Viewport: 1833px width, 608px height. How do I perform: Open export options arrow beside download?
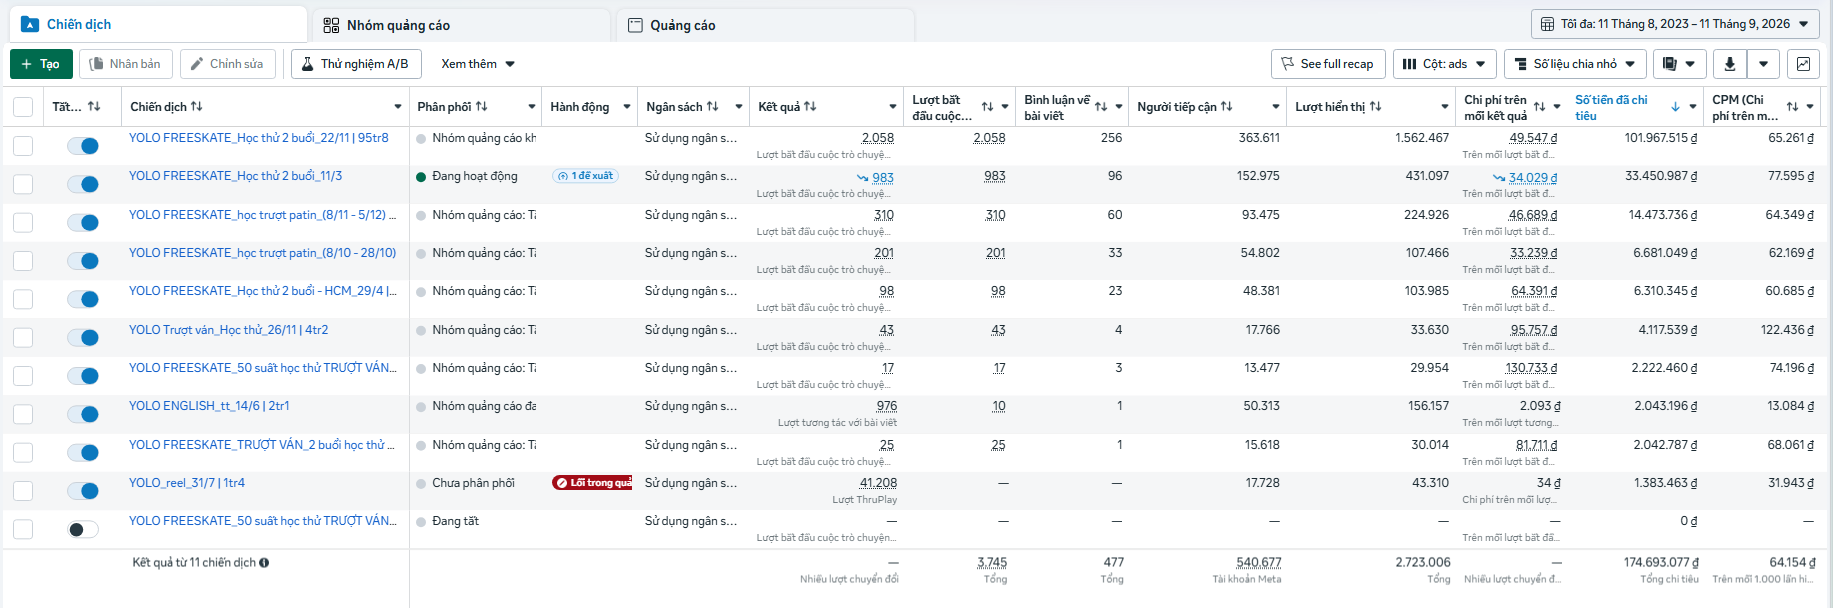1763,64
